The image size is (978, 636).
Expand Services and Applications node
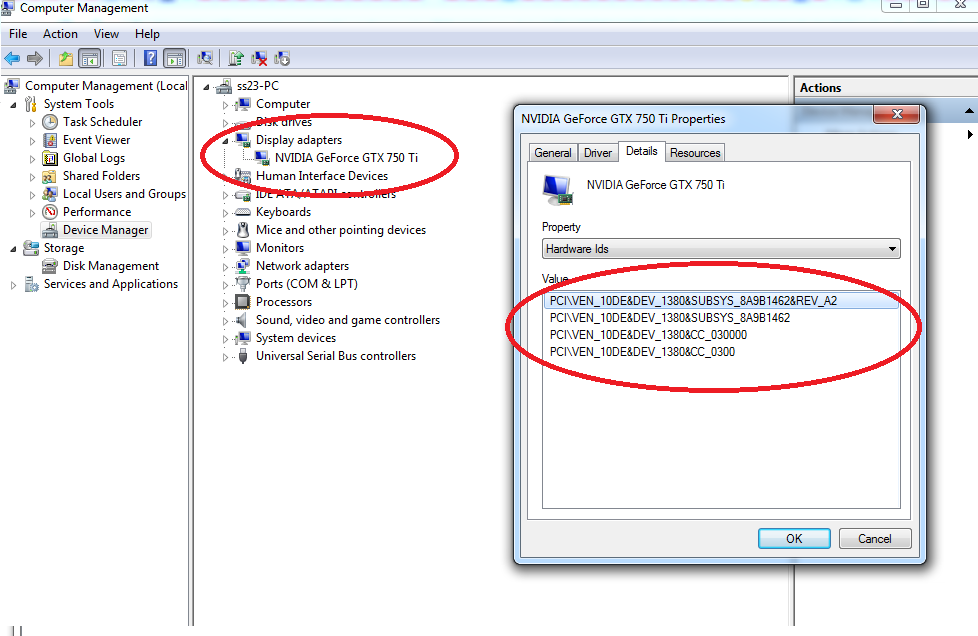pos(13,285)
